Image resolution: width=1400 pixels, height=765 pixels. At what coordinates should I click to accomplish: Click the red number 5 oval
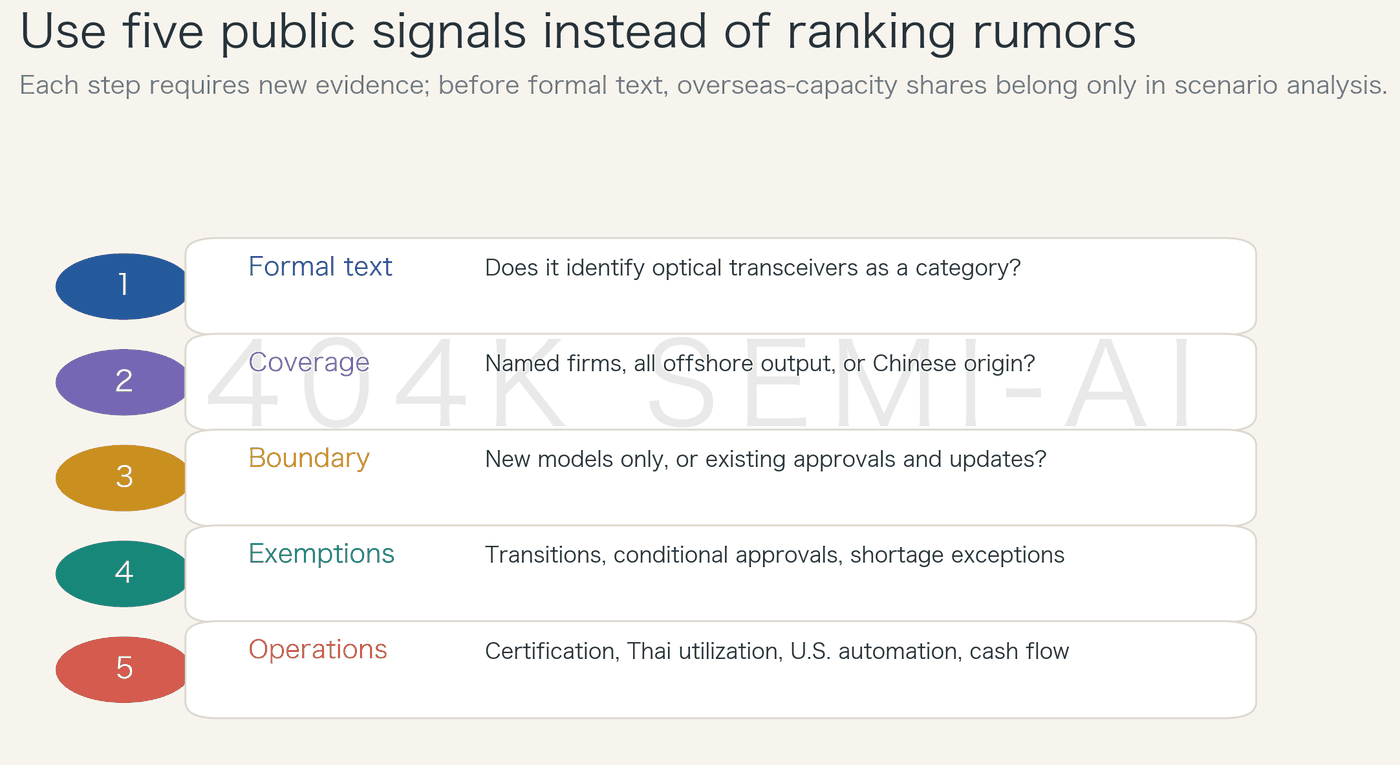tap(123, 670)
